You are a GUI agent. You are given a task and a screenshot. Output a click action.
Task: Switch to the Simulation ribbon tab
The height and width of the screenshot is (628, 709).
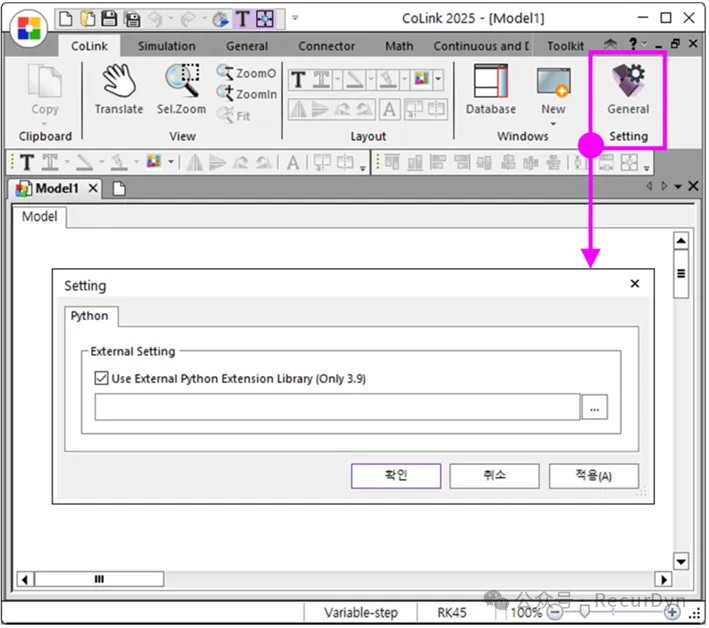coord(166,46)
